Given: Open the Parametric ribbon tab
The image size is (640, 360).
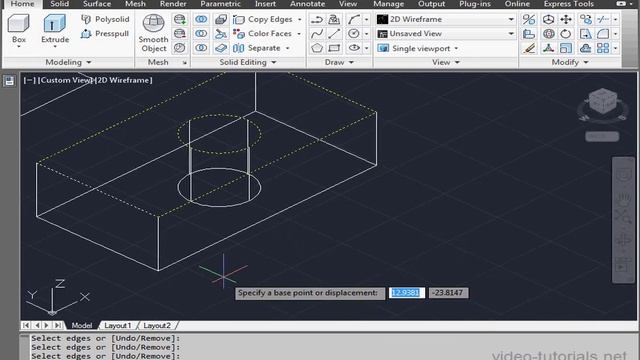Looking at the screenshot, I should [220, 4].
